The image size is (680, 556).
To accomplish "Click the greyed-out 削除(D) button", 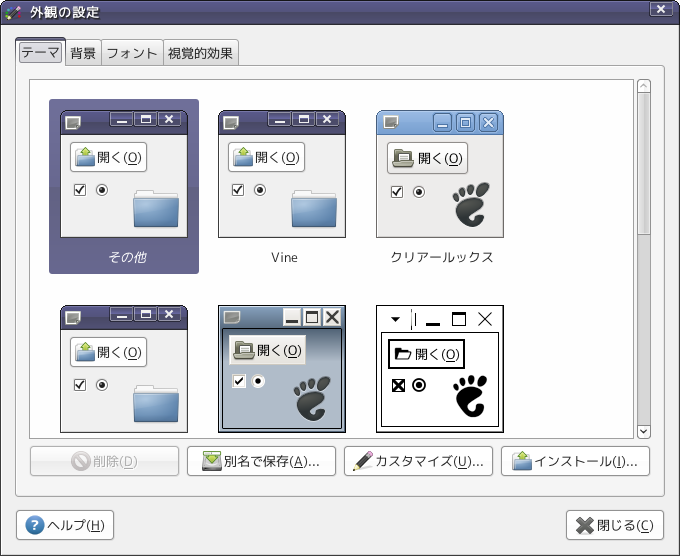I will [x=105, y=461].
